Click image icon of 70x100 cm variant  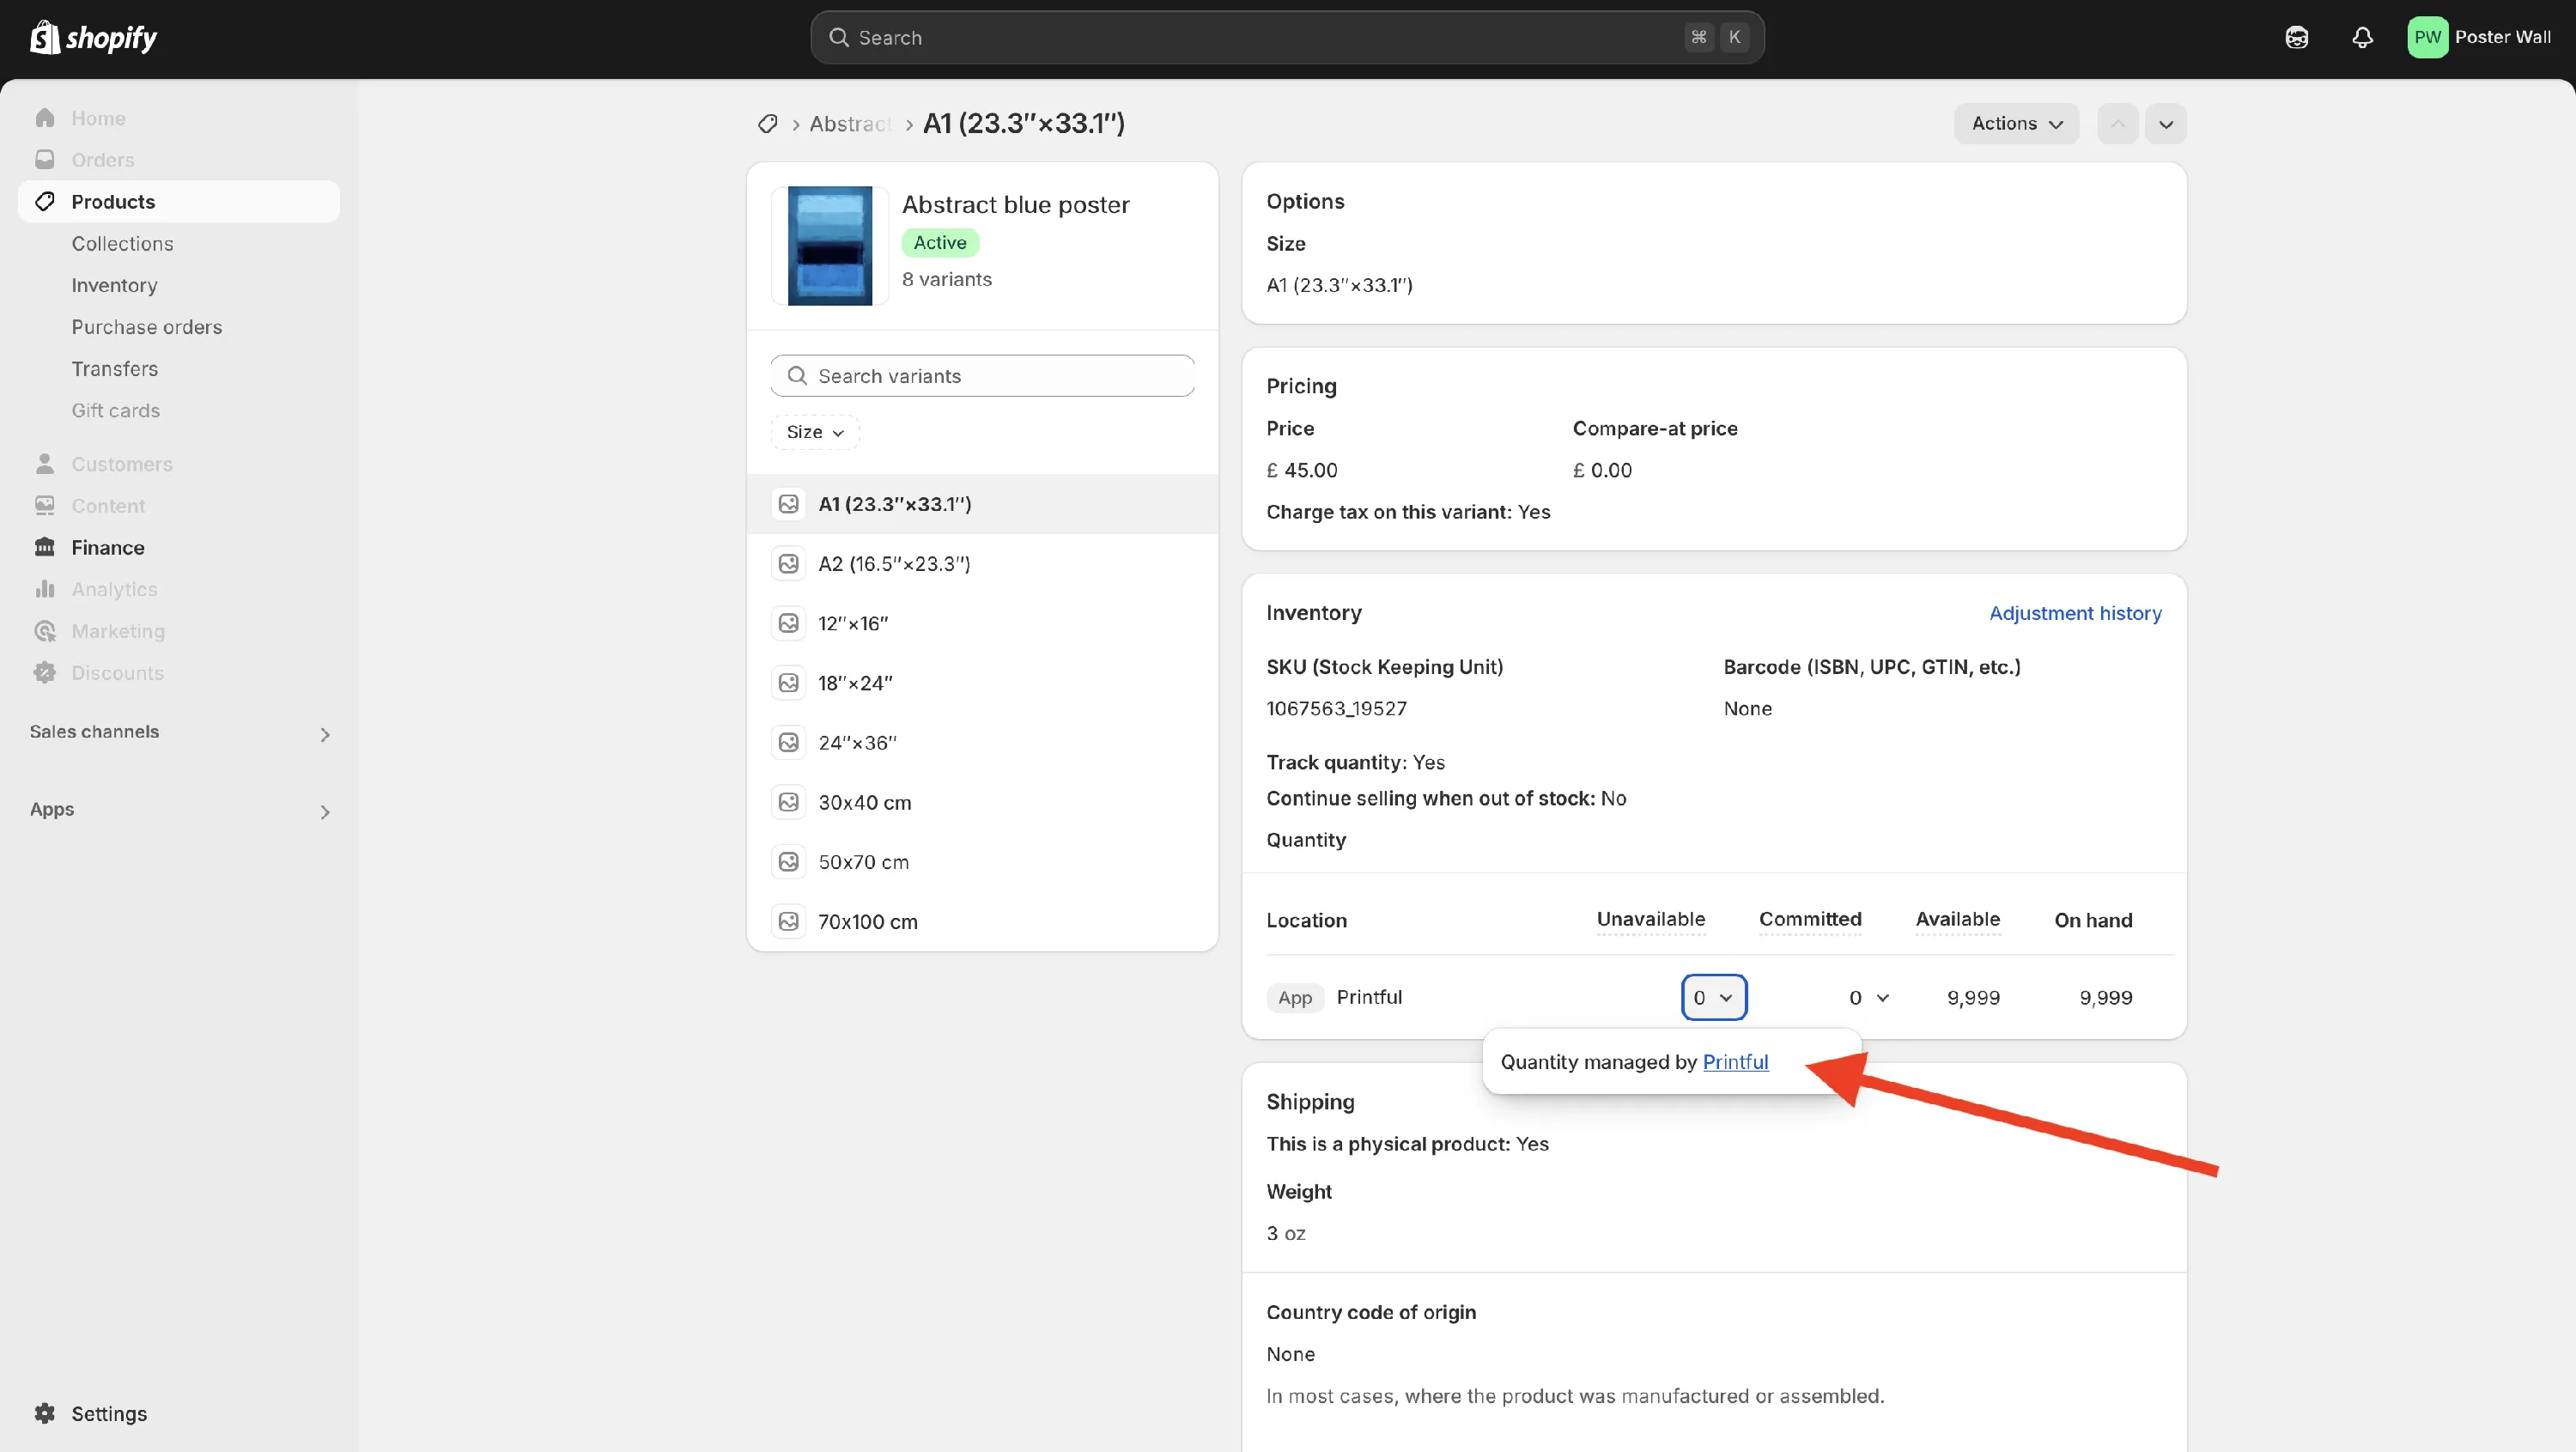point(789,922)
